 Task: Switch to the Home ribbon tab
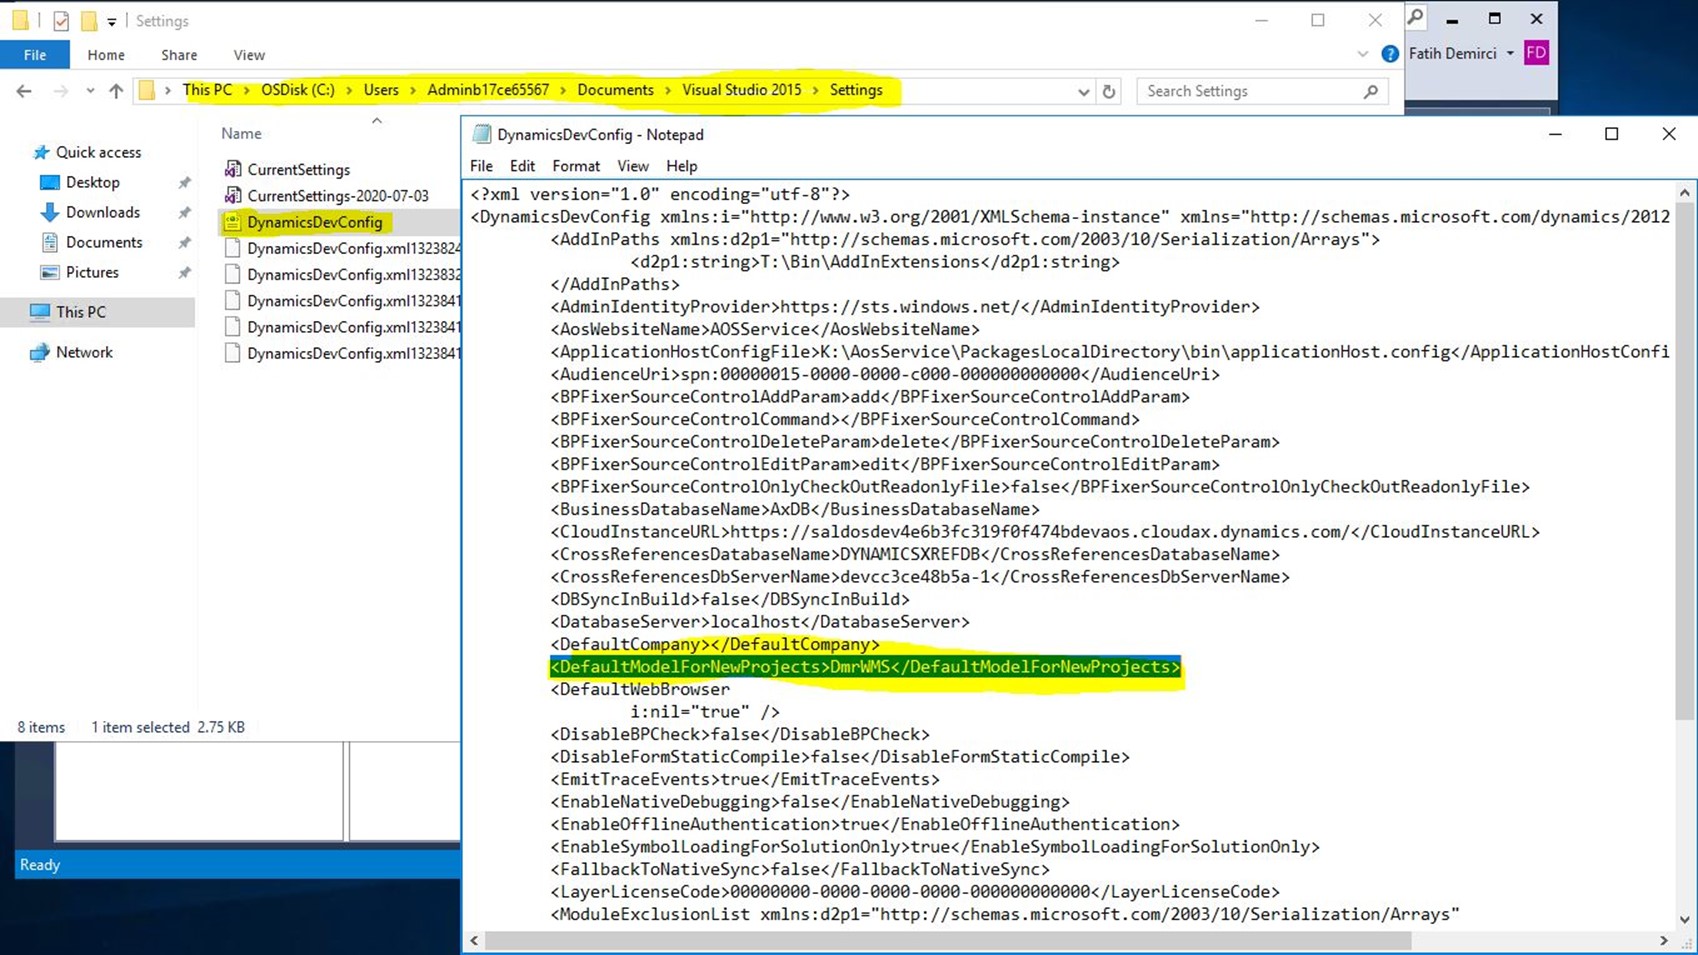[106, 55]
